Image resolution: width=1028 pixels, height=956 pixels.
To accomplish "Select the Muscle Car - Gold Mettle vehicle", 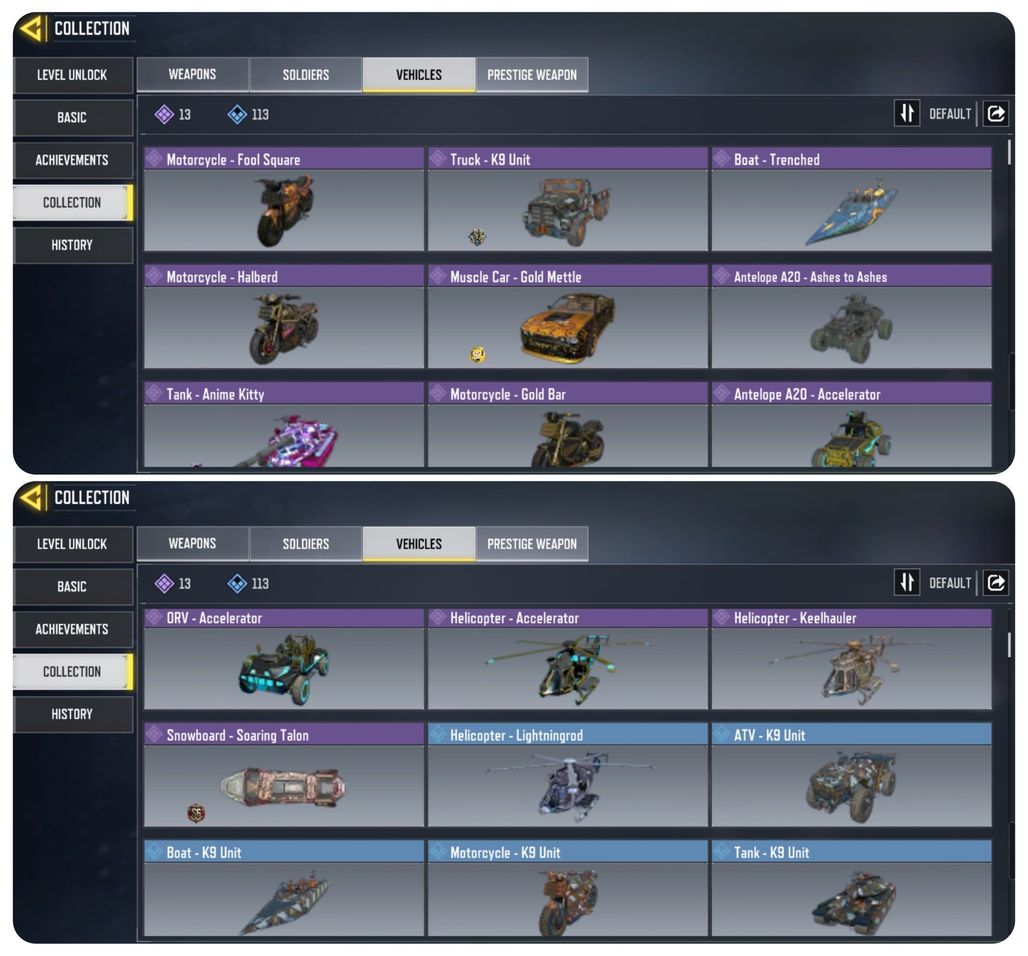I will 568,317.
